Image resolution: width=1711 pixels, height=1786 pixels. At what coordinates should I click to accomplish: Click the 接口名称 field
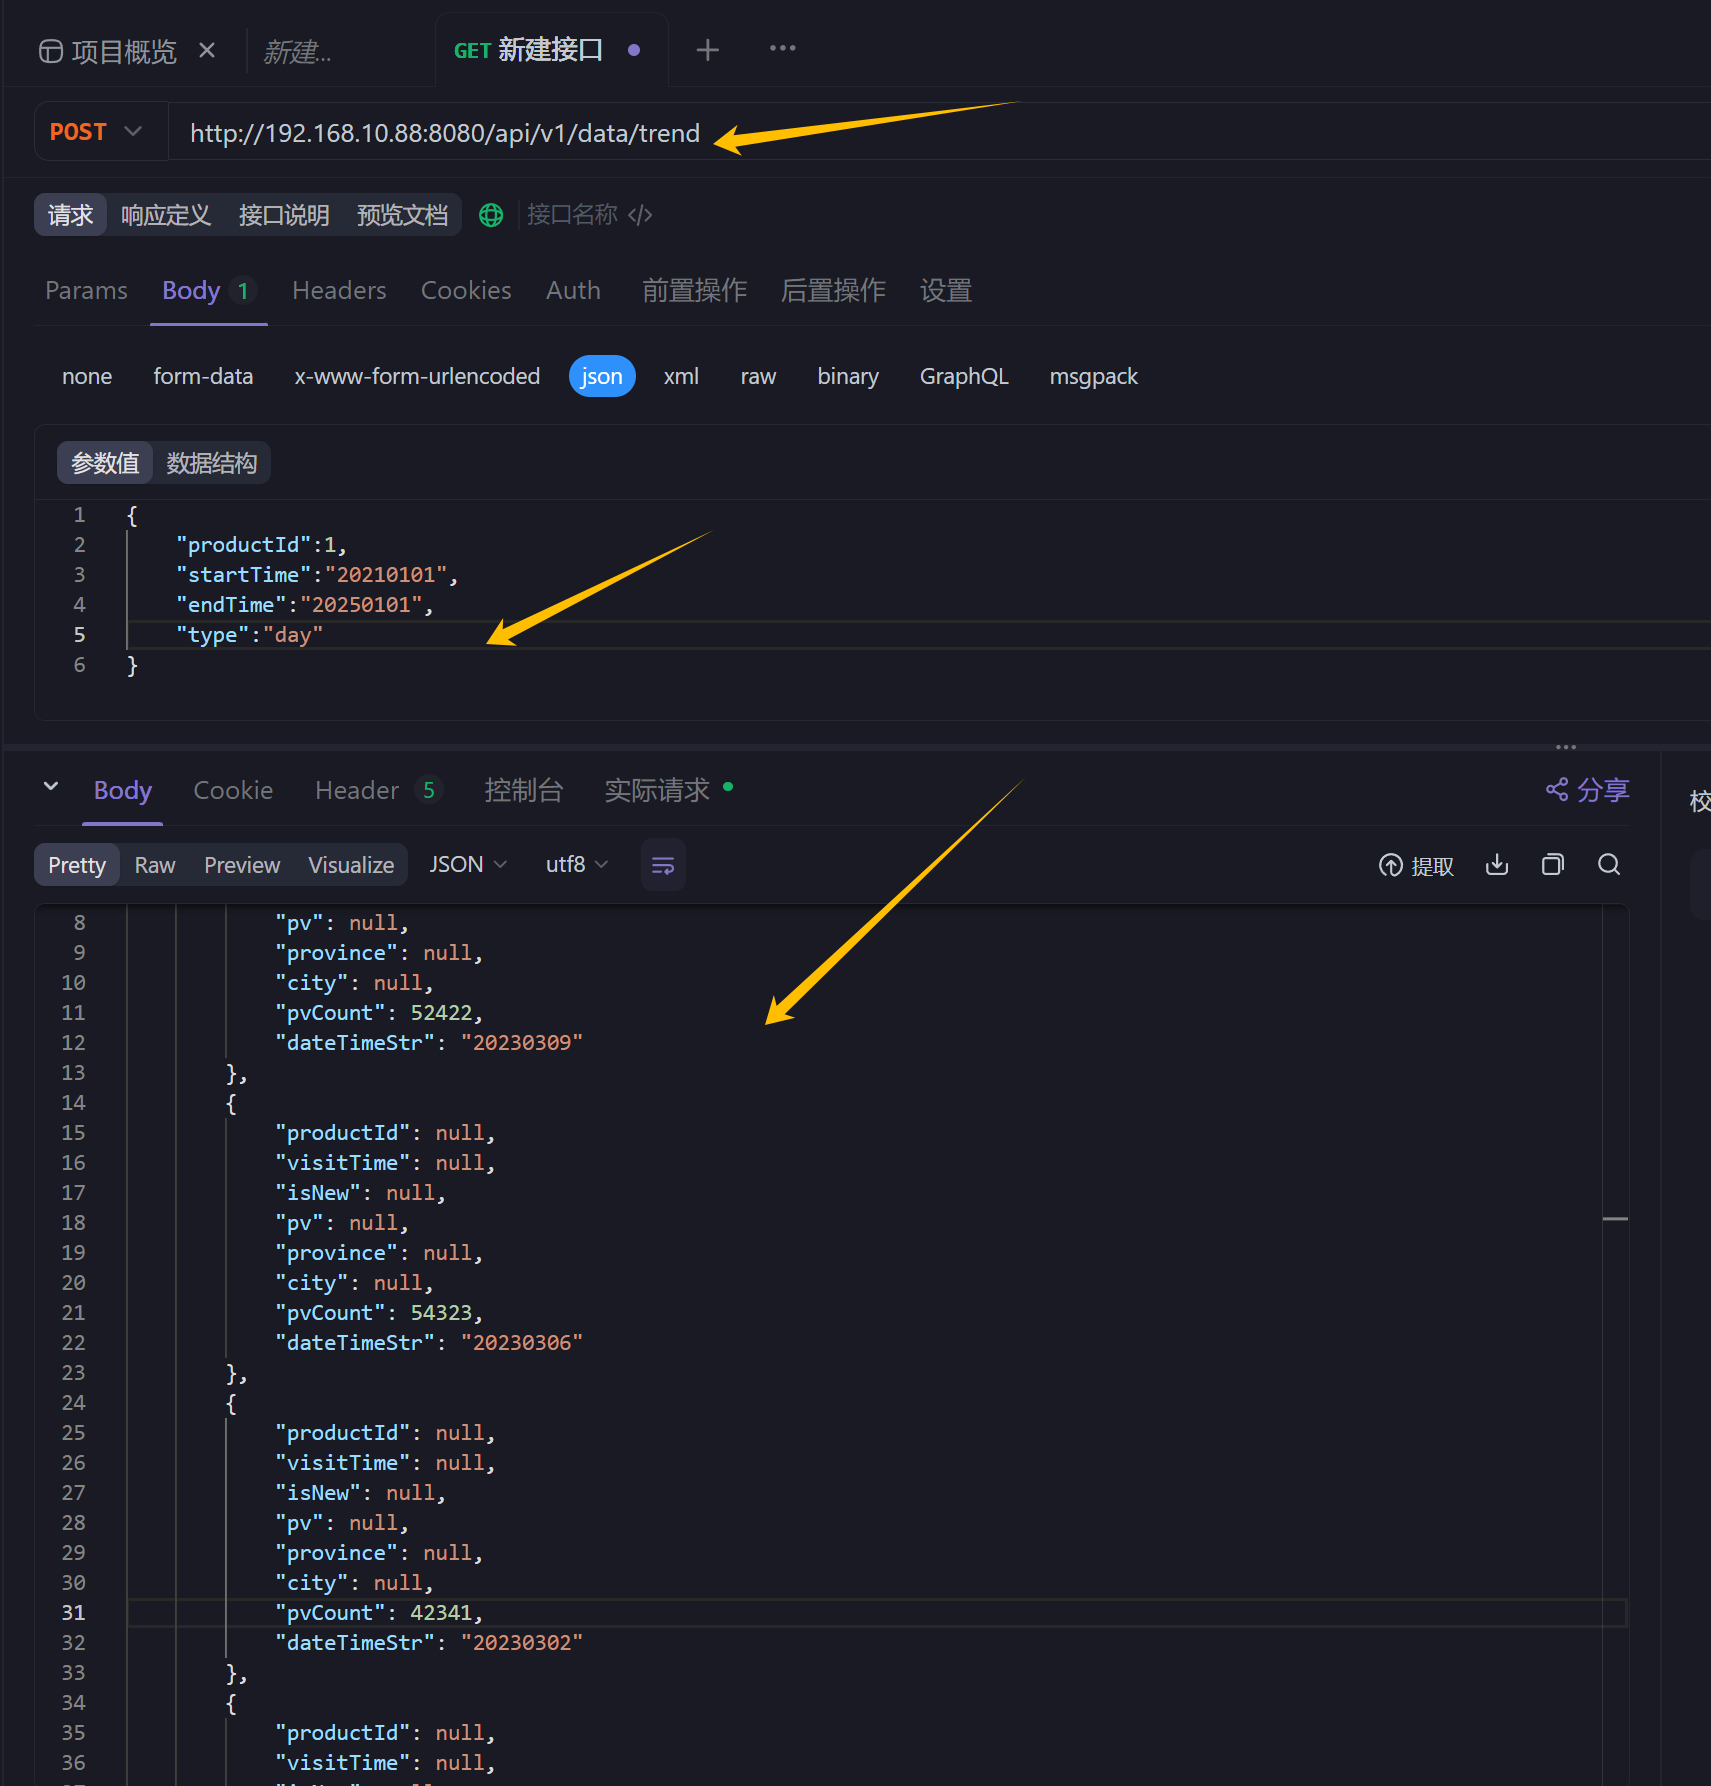pyautogui.click(x=572, y=215)
